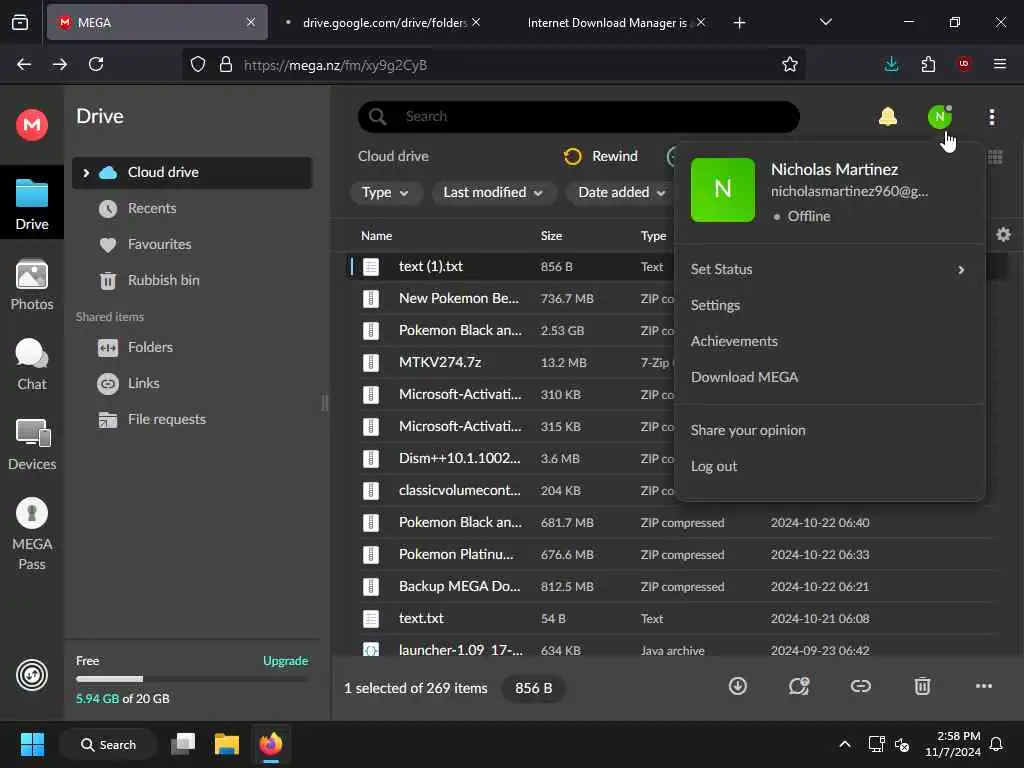Sort by Name column header
The width and height of the screenshot is (1024, 768).
[376, 236]
